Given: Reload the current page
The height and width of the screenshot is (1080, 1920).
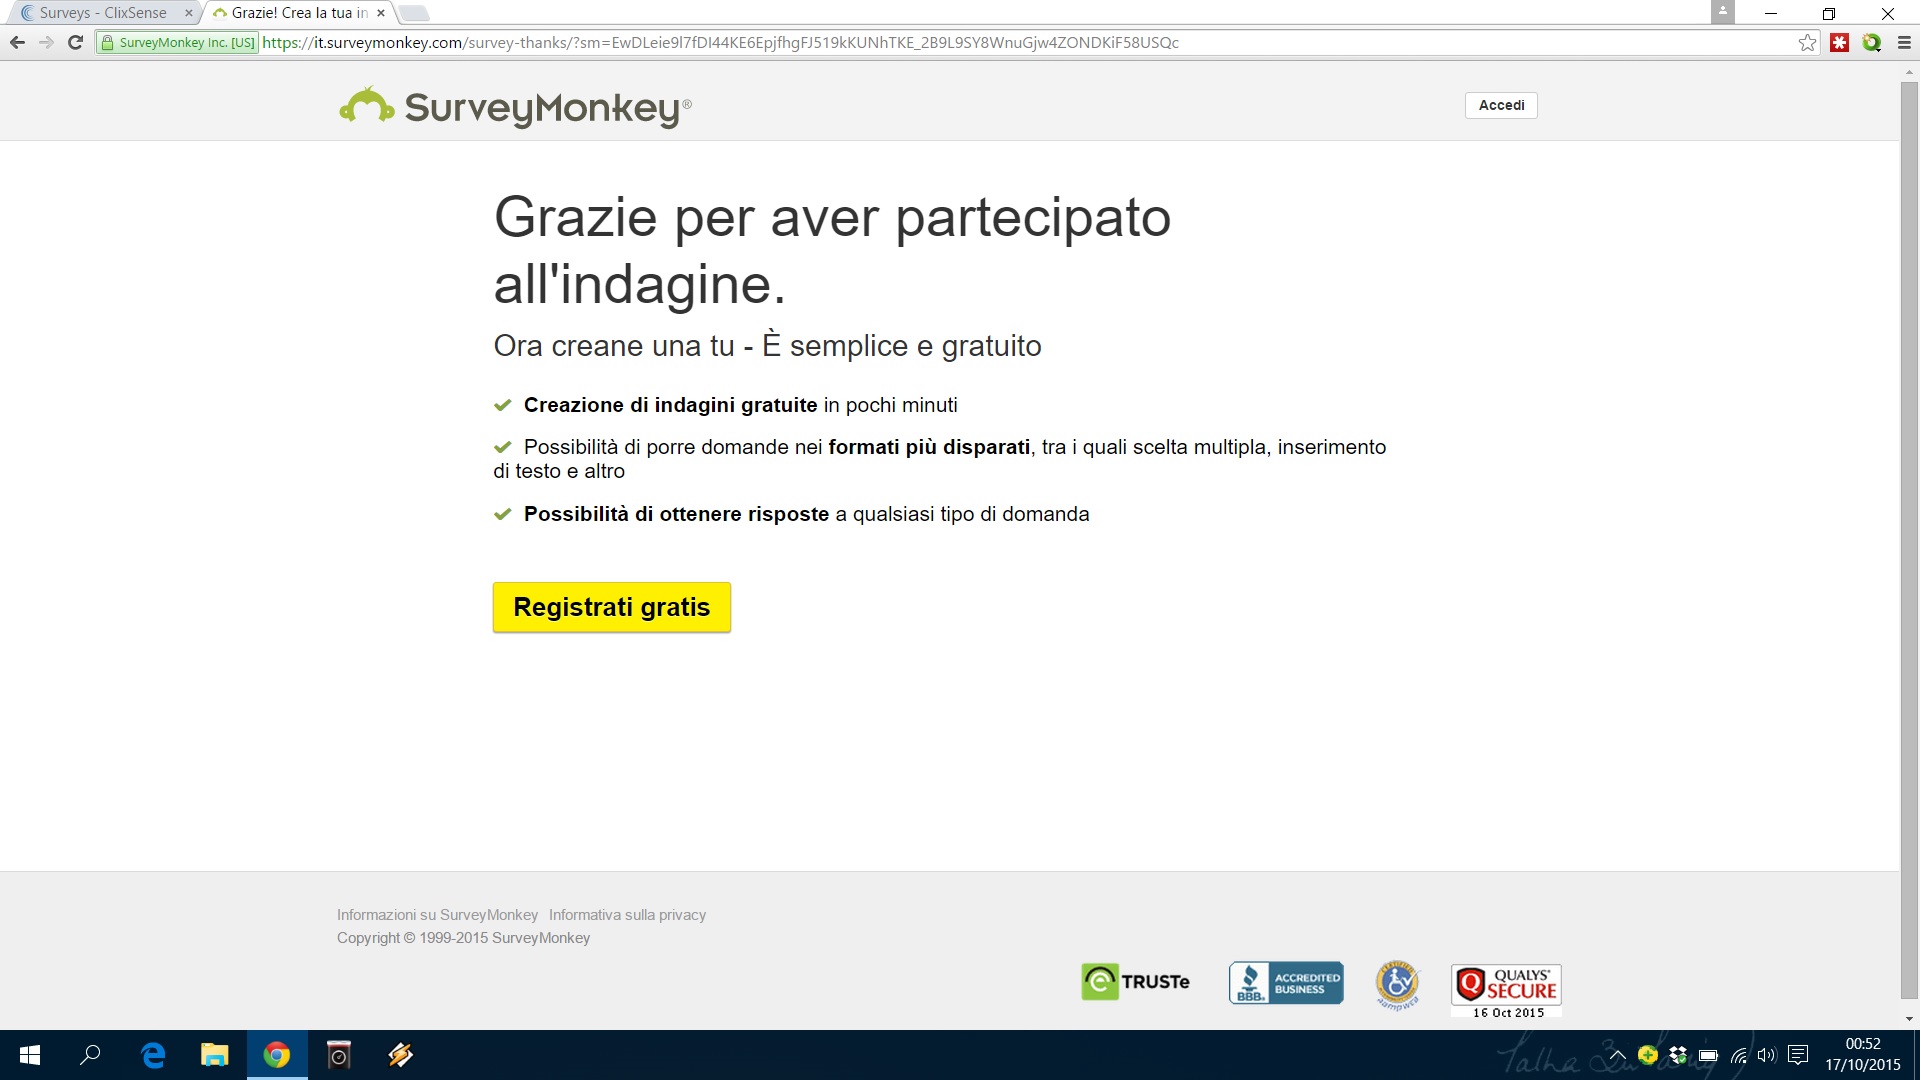Looking at the screenshot, I should click(75, 42).
